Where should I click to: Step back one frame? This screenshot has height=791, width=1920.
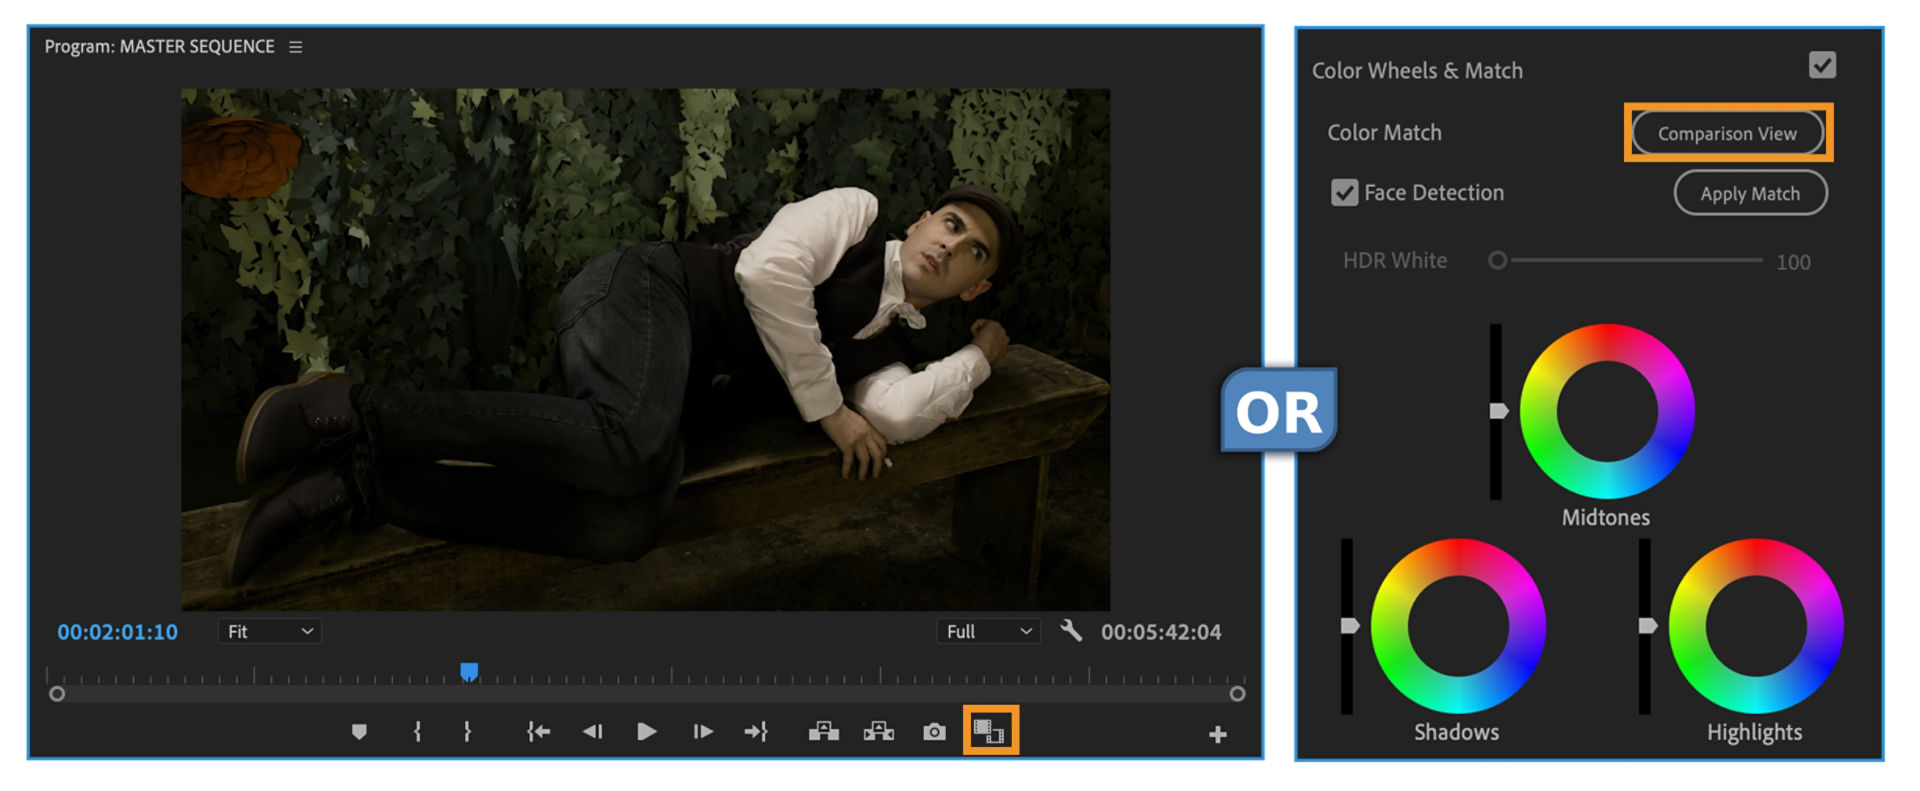point(593,732)
